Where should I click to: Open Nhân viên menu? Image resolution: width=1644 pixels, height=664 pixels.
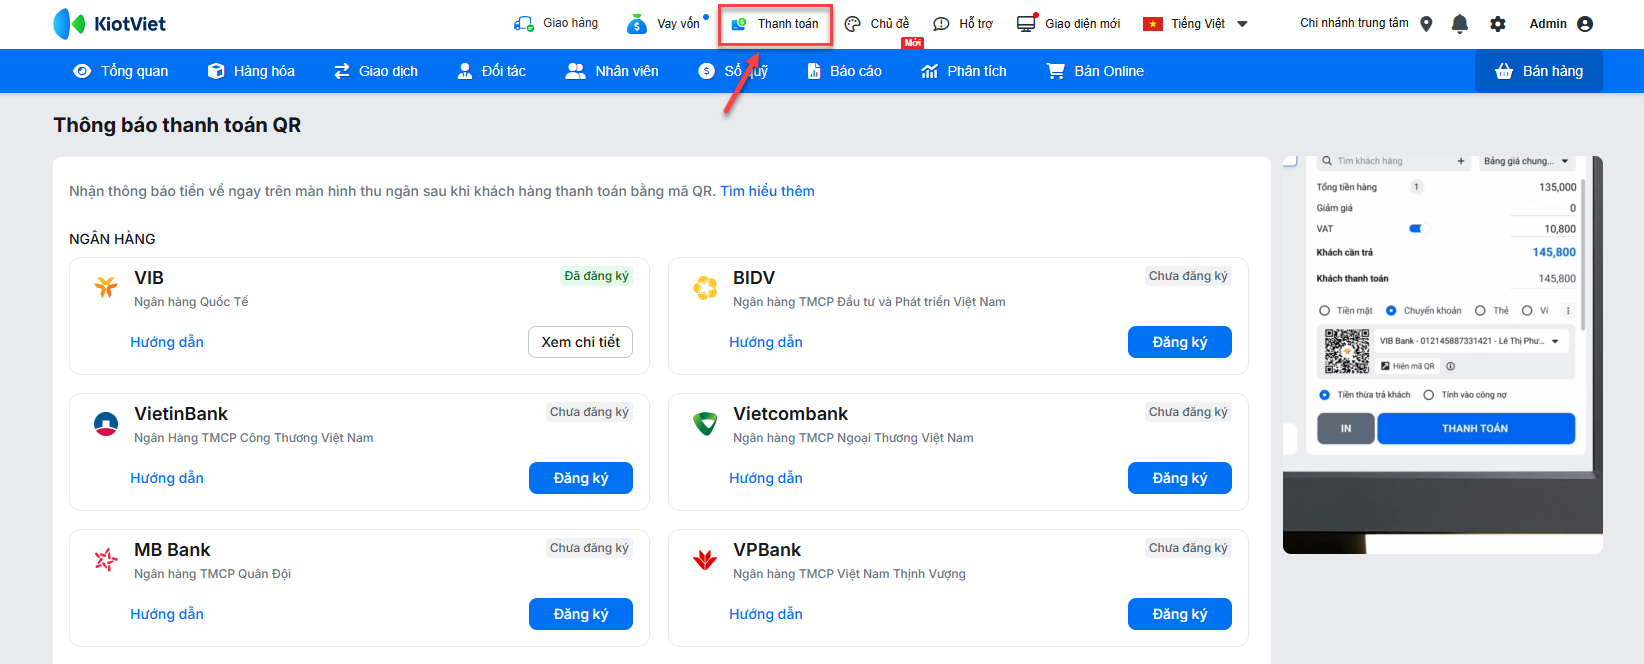612,71
